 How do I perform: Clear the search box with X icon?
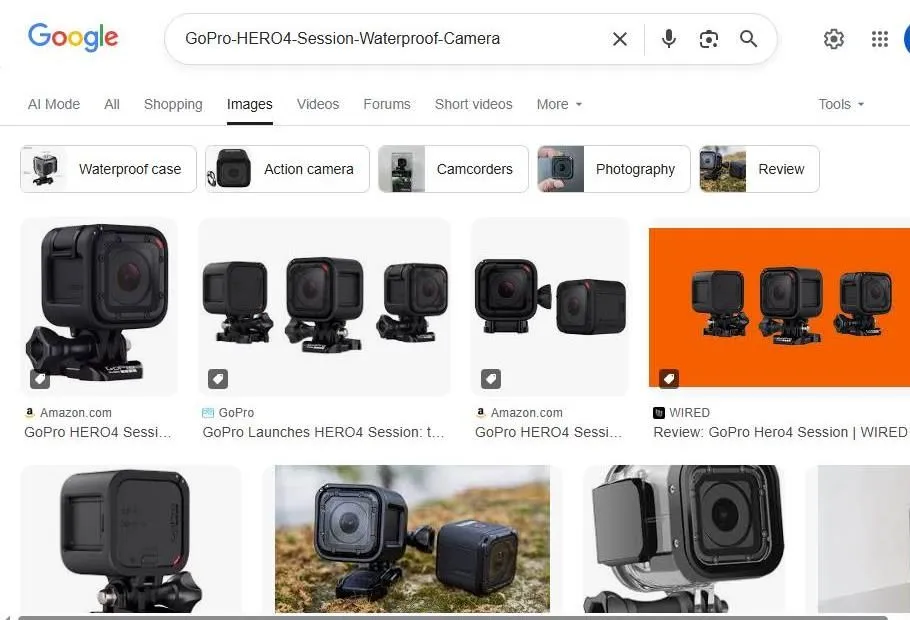pyautogui.click(x=620, y=39)
